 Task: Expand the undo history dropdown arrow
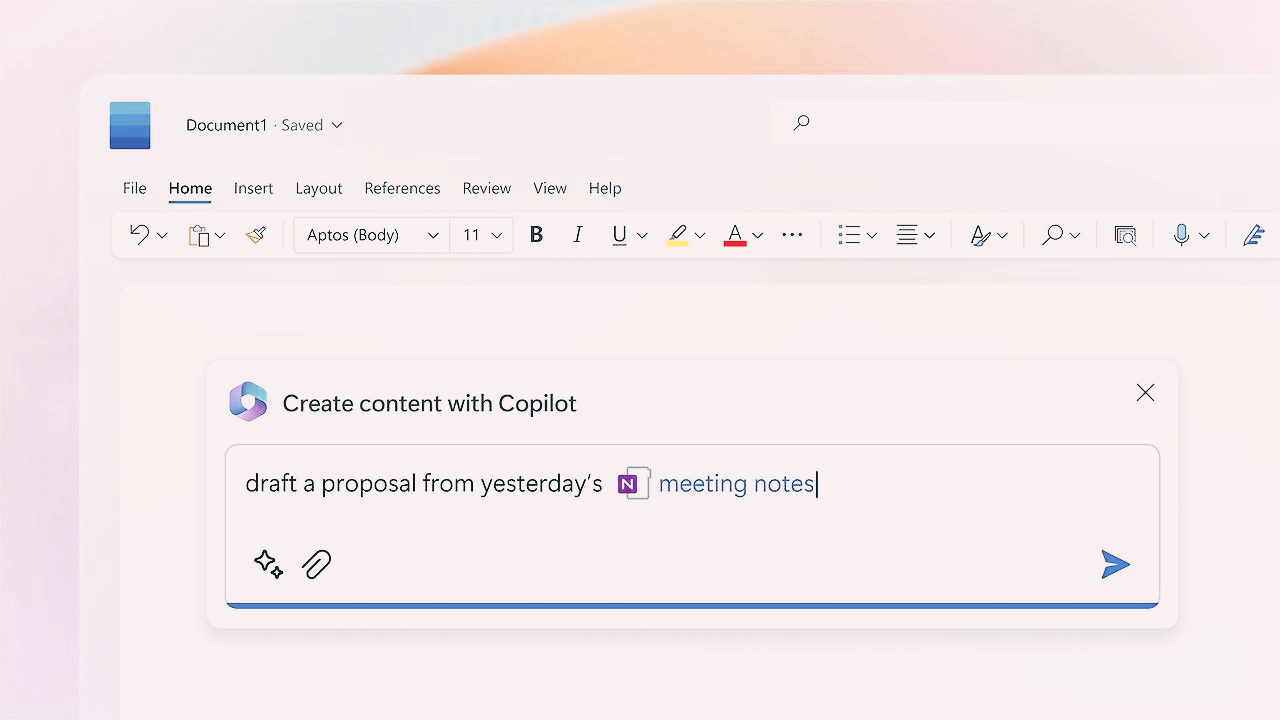tap(163, 236)
